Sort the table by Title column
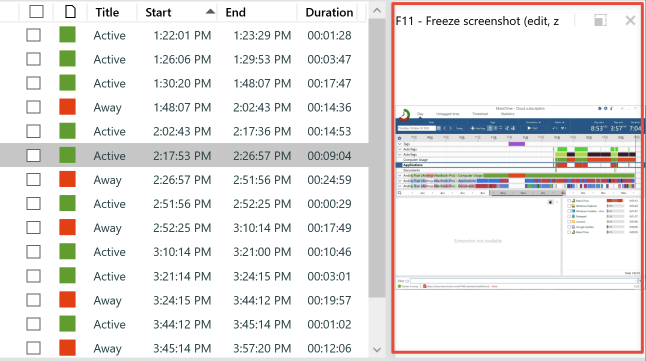This screenshot has width=646, height=361. 107,12
